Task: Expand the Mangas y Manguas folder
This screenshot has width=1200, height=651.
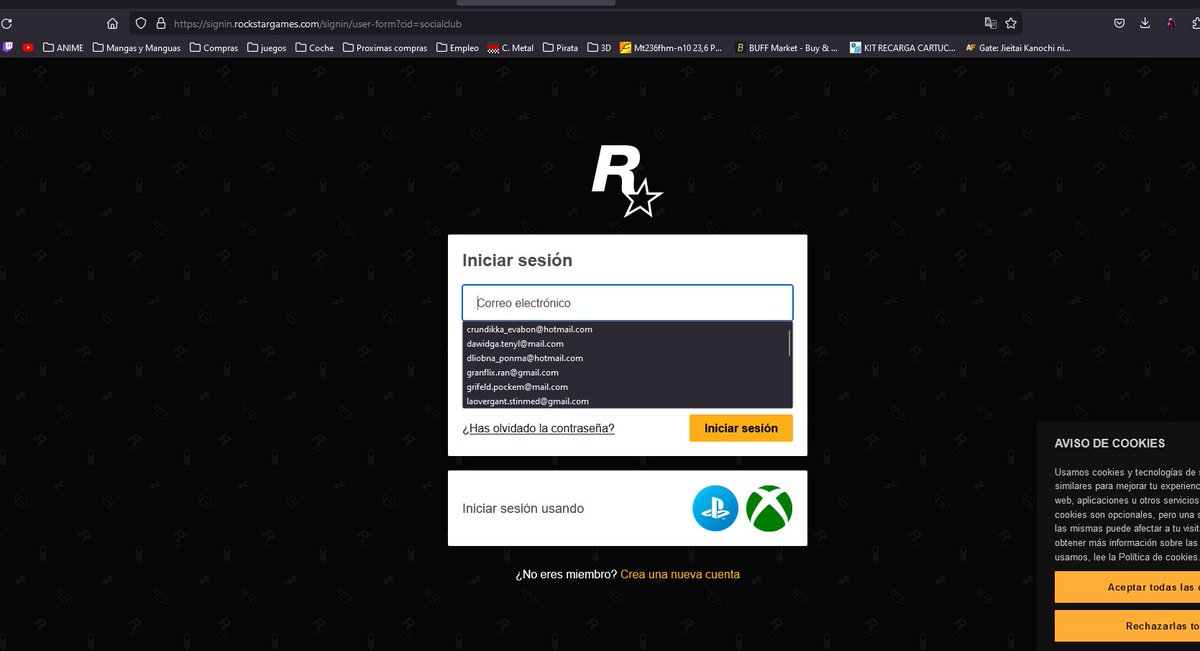Action: click(136, 47)
